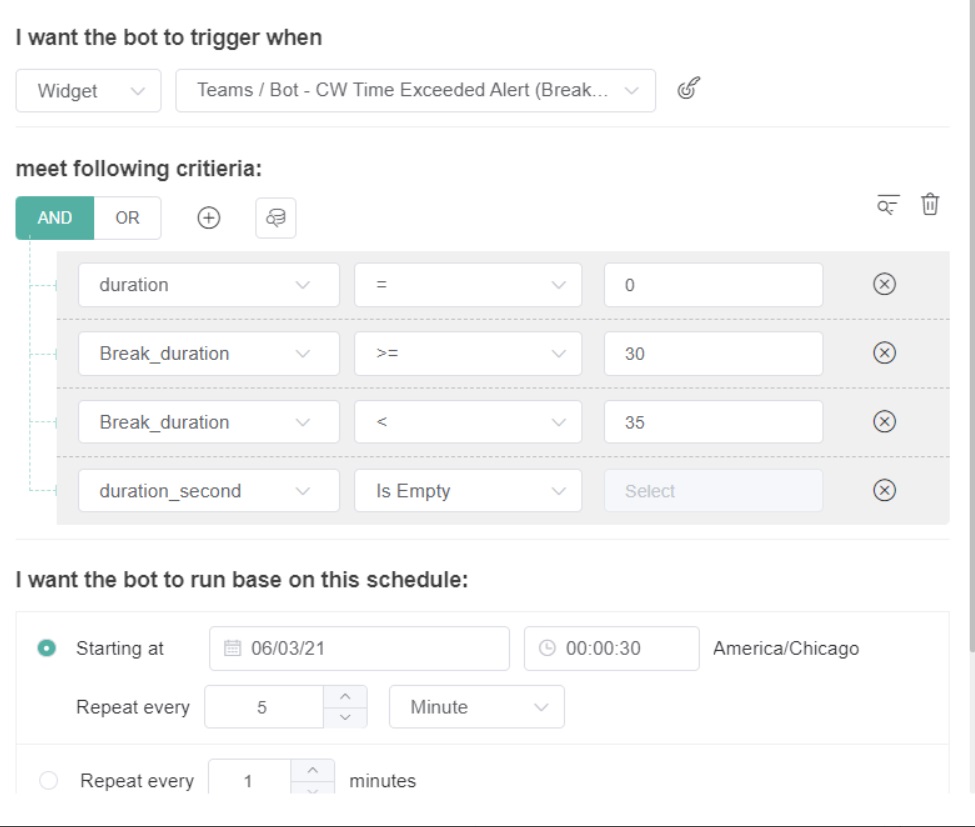Open the Widget type dropdown
Screen dimensions: 975x827
coord(88,91)
